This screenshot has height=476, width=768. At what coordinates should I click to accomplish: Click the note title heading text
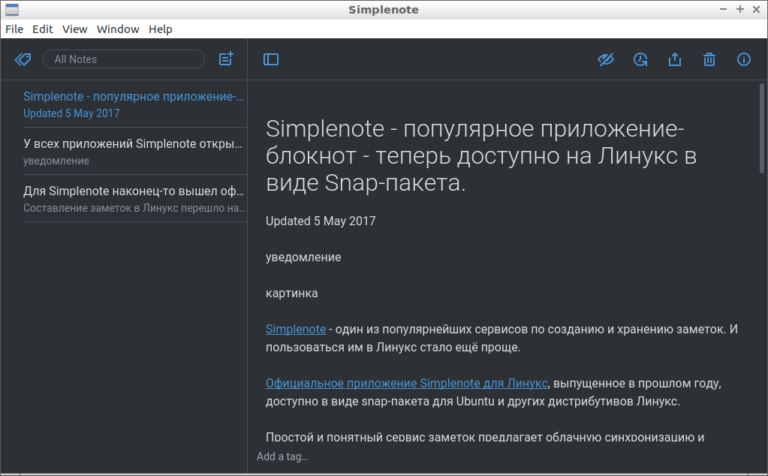pyautogui.click(x=481, y=156)
